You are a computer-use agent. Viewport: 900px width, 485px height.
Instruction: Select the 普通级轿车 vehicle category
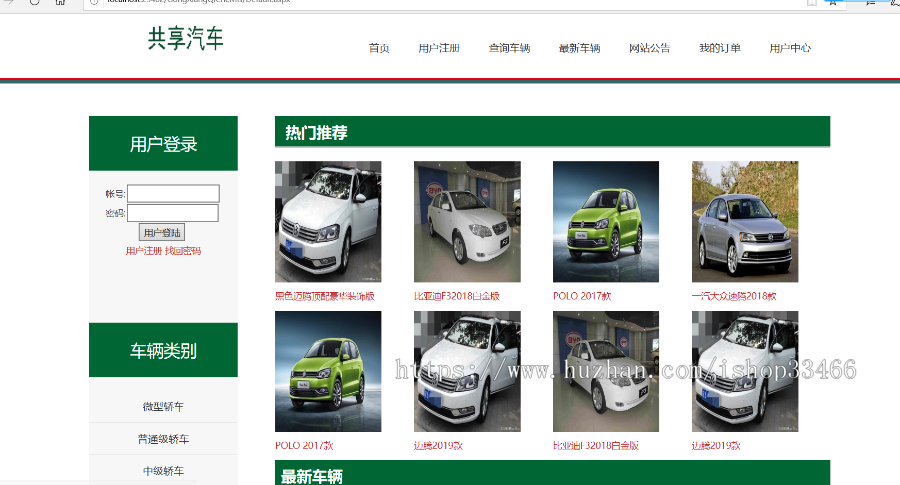(163, 439)
